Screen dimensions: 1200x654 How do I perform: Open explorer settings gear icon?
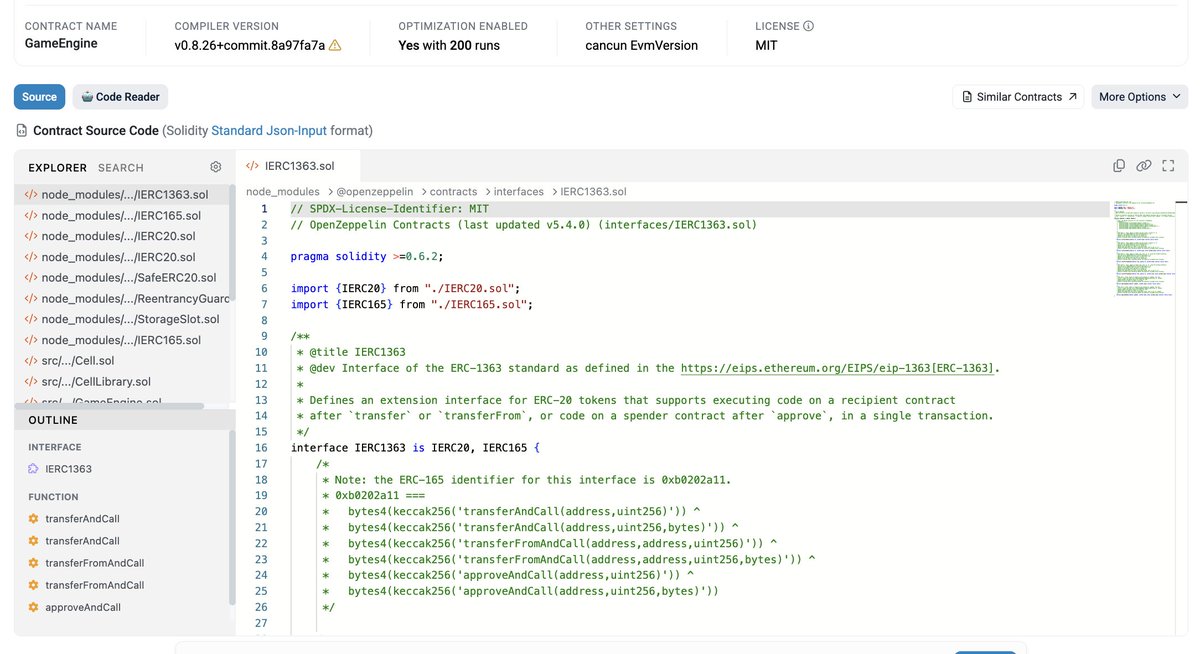click(215, 167)
